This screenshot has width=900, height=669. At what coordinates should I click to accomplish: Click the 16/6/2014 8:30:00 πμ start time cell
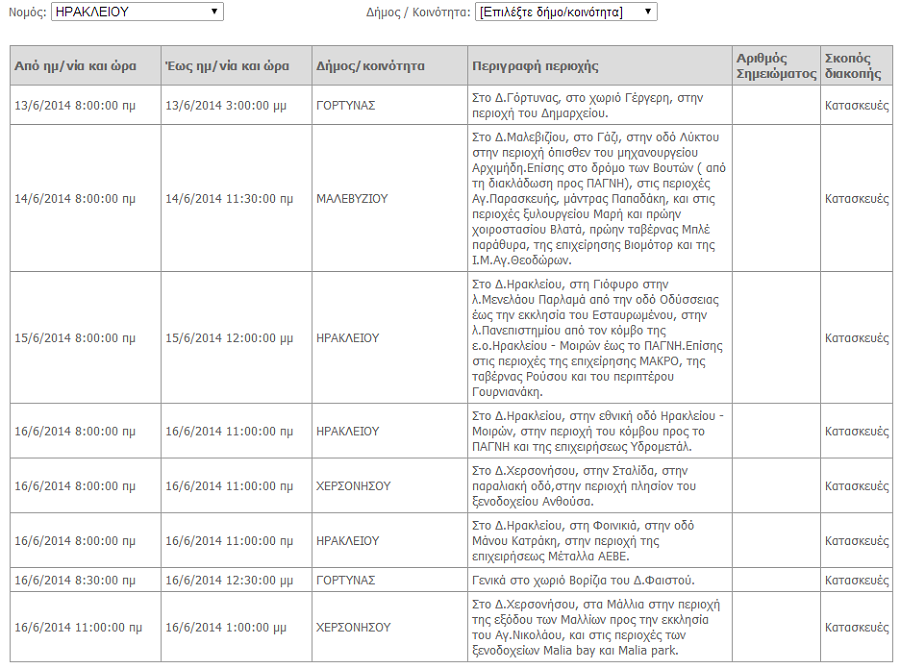[x=75, y=580]
